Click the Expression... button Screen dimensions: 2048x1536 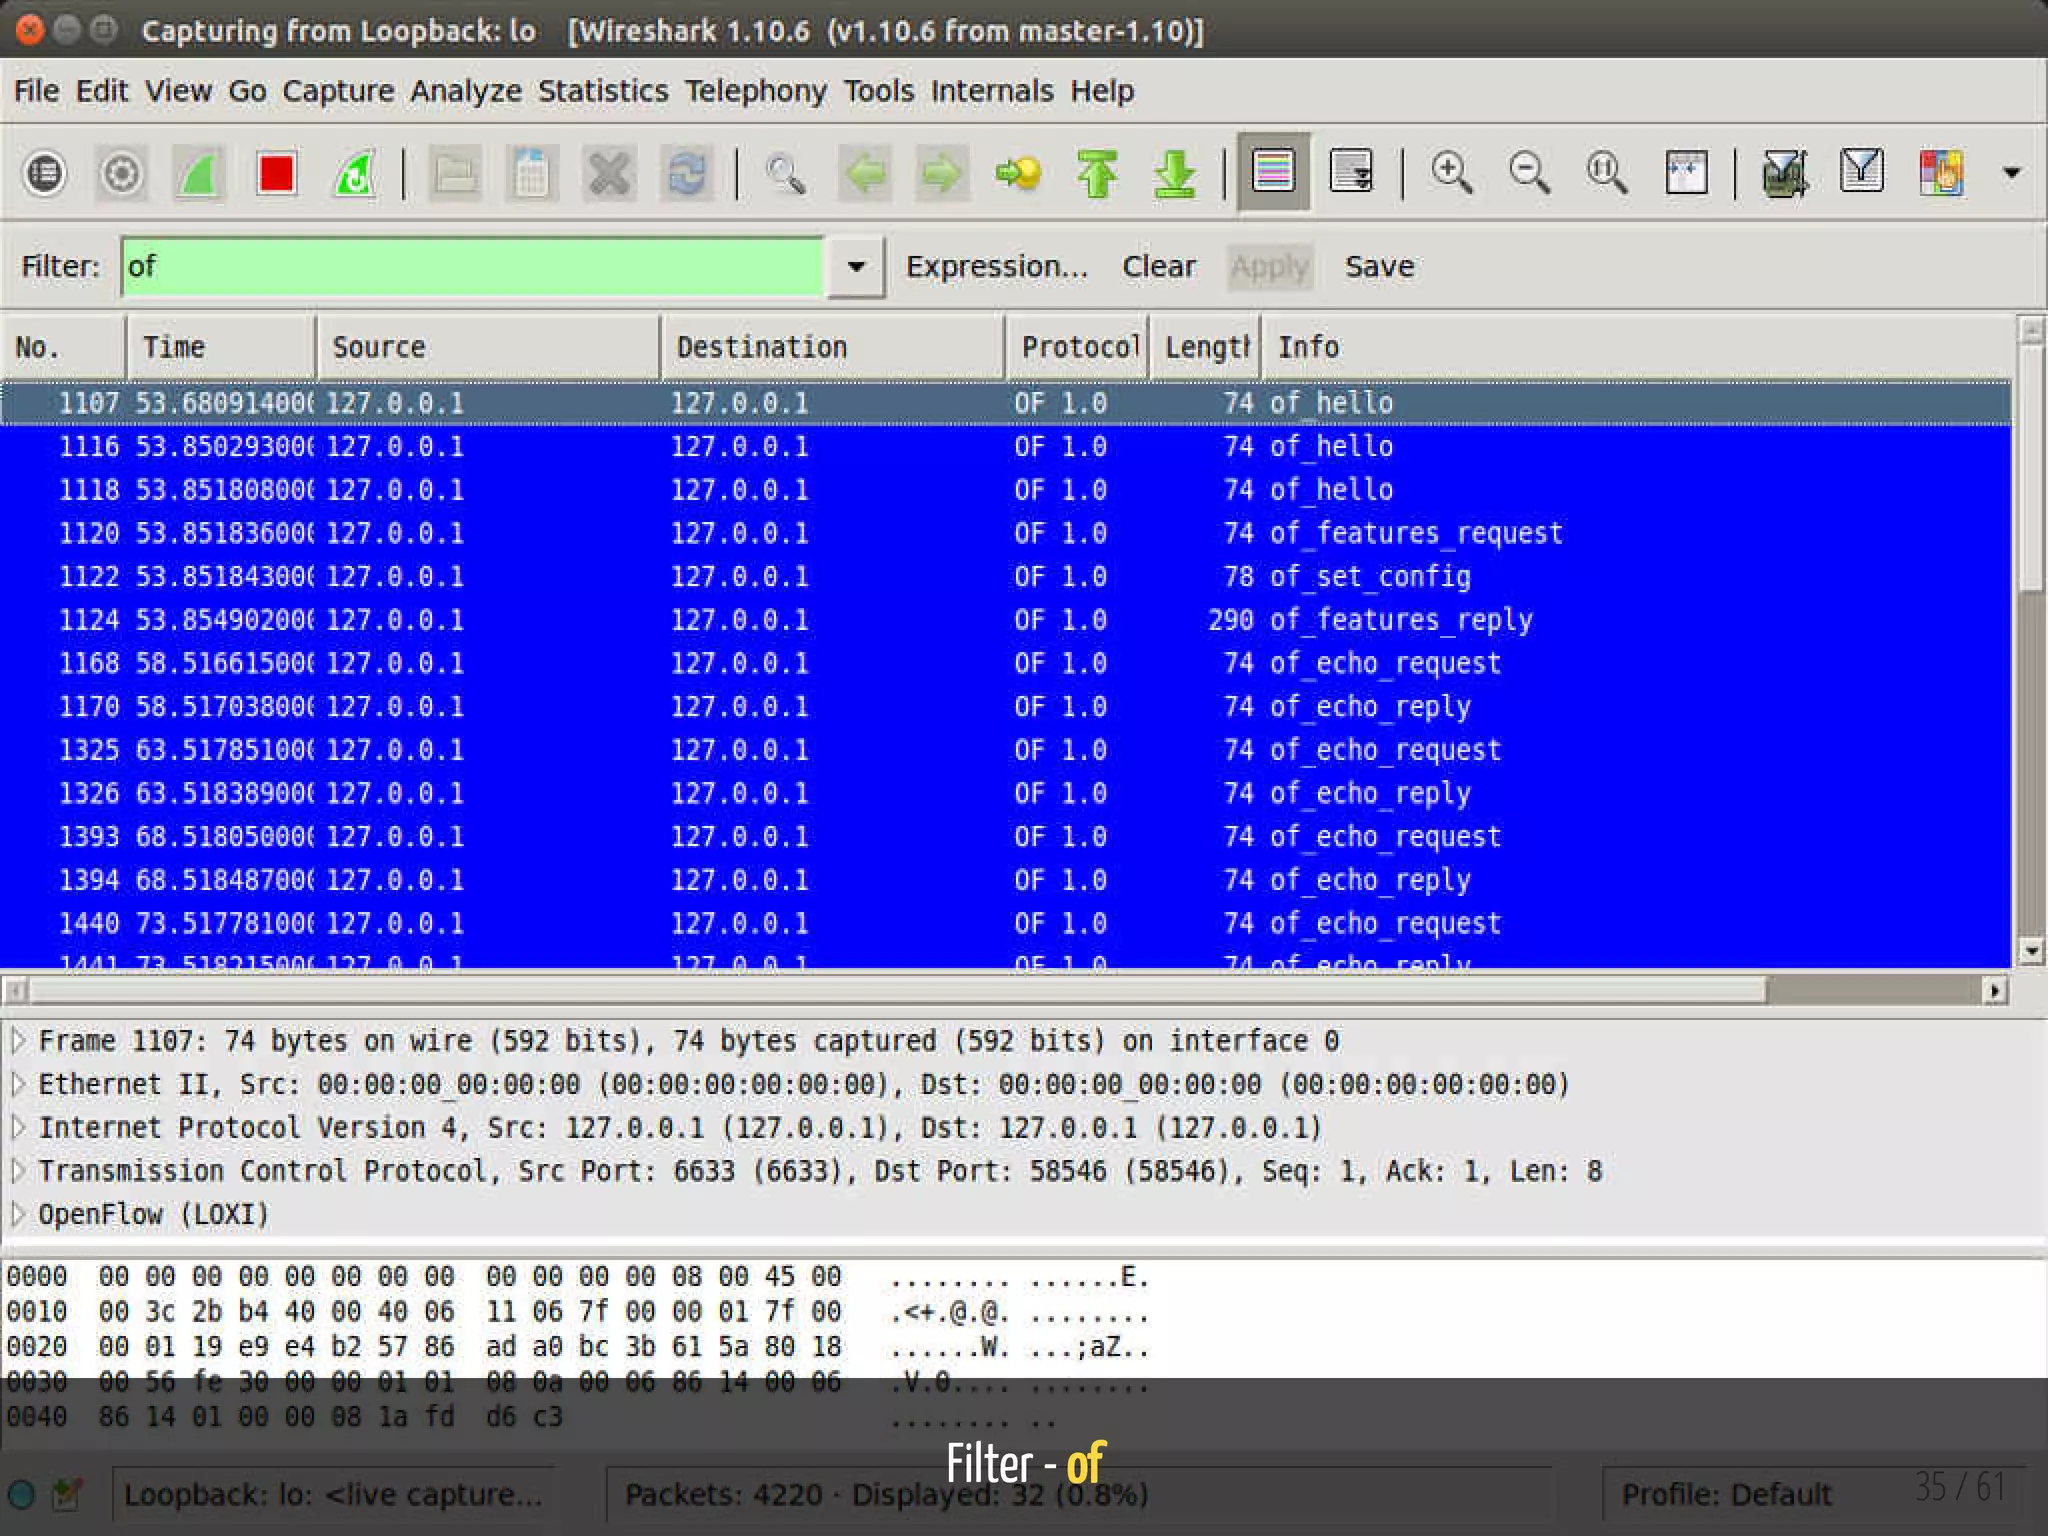[x=996, y=267]
